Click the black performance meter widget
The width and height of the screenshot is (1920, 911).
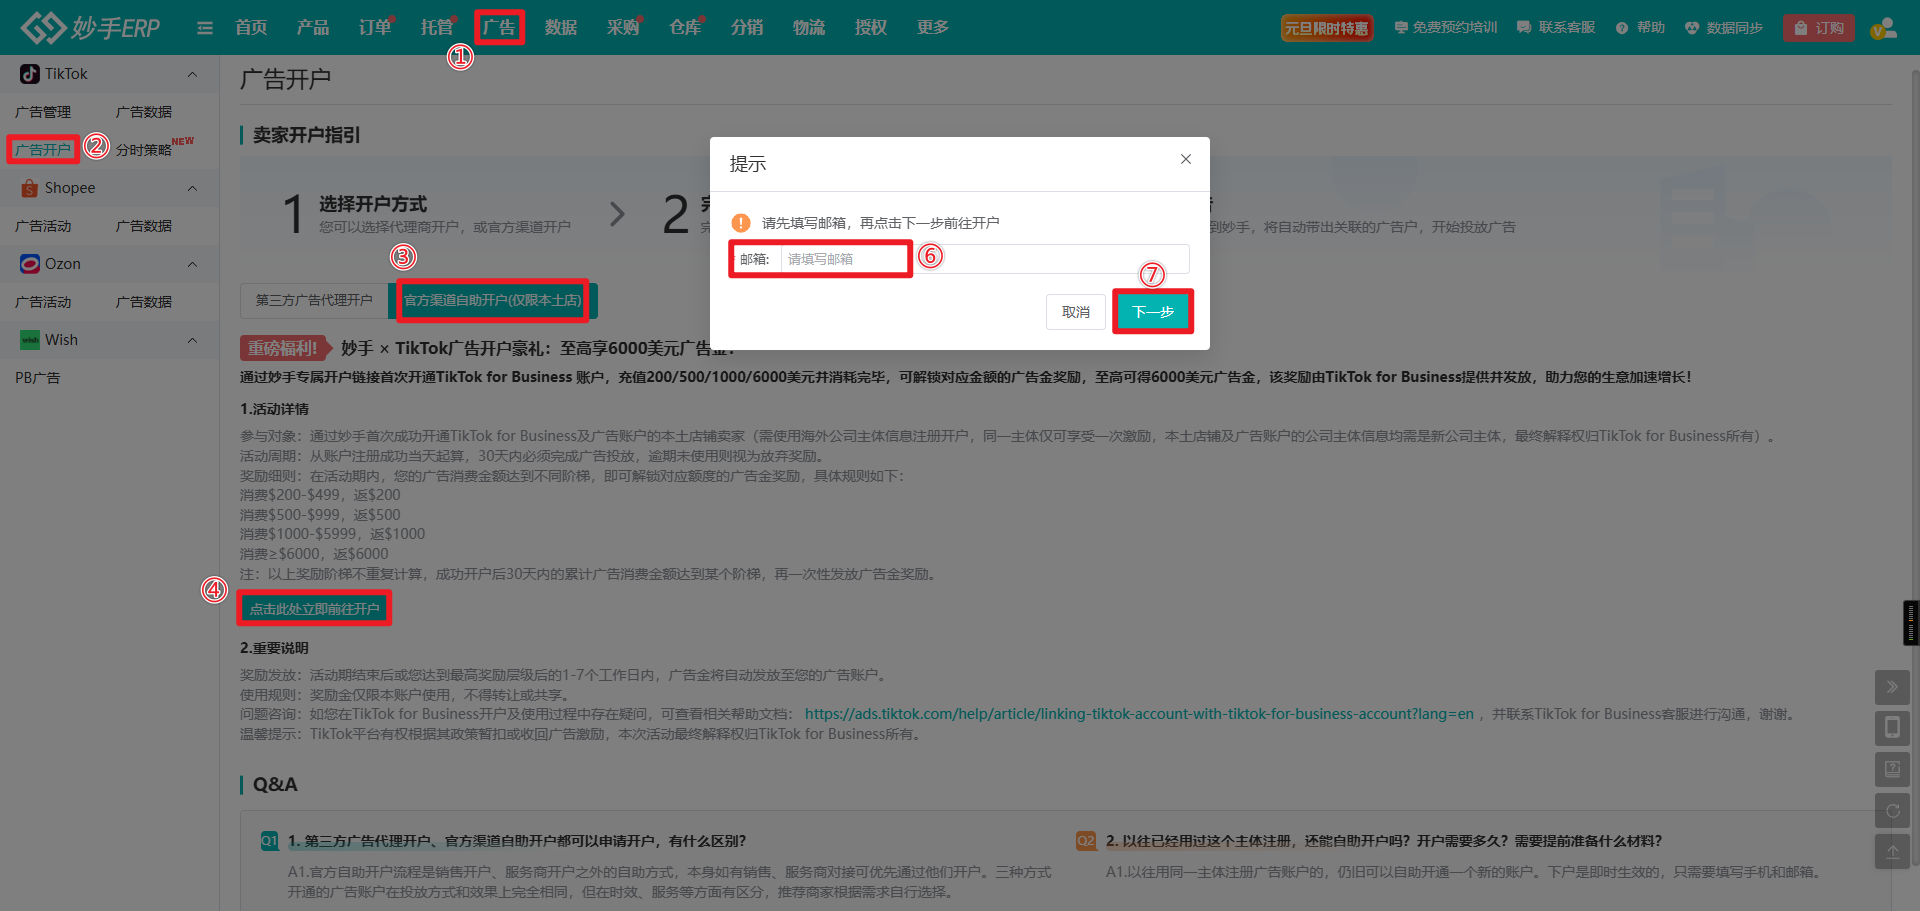coord(1911,623)
